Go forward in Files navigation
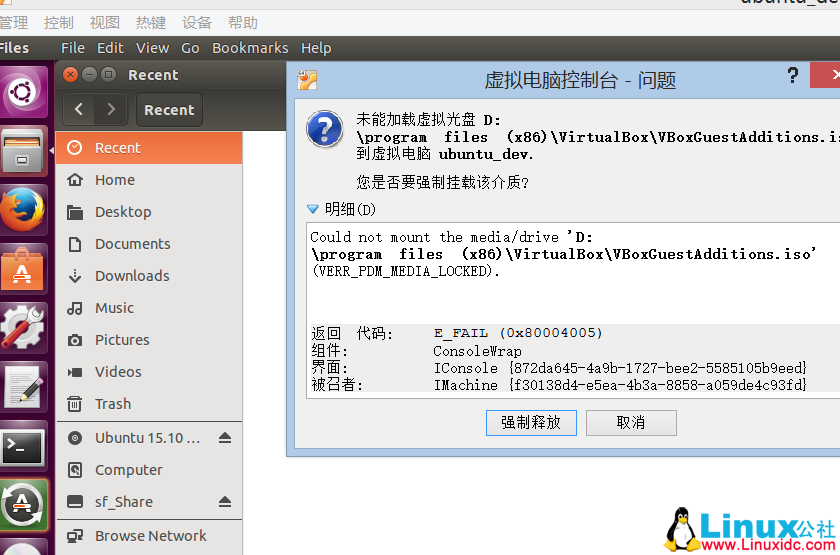 111,109
